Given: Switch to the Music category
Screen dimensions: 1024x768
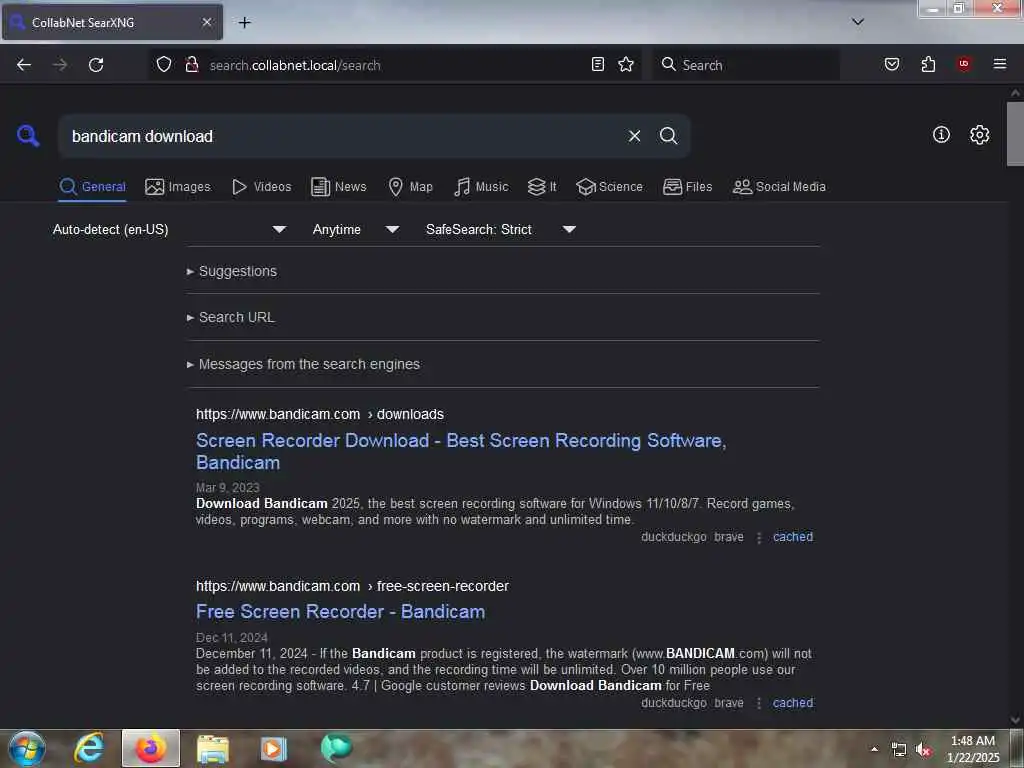Looking at the screenshot, I should [x=481, y=187].
